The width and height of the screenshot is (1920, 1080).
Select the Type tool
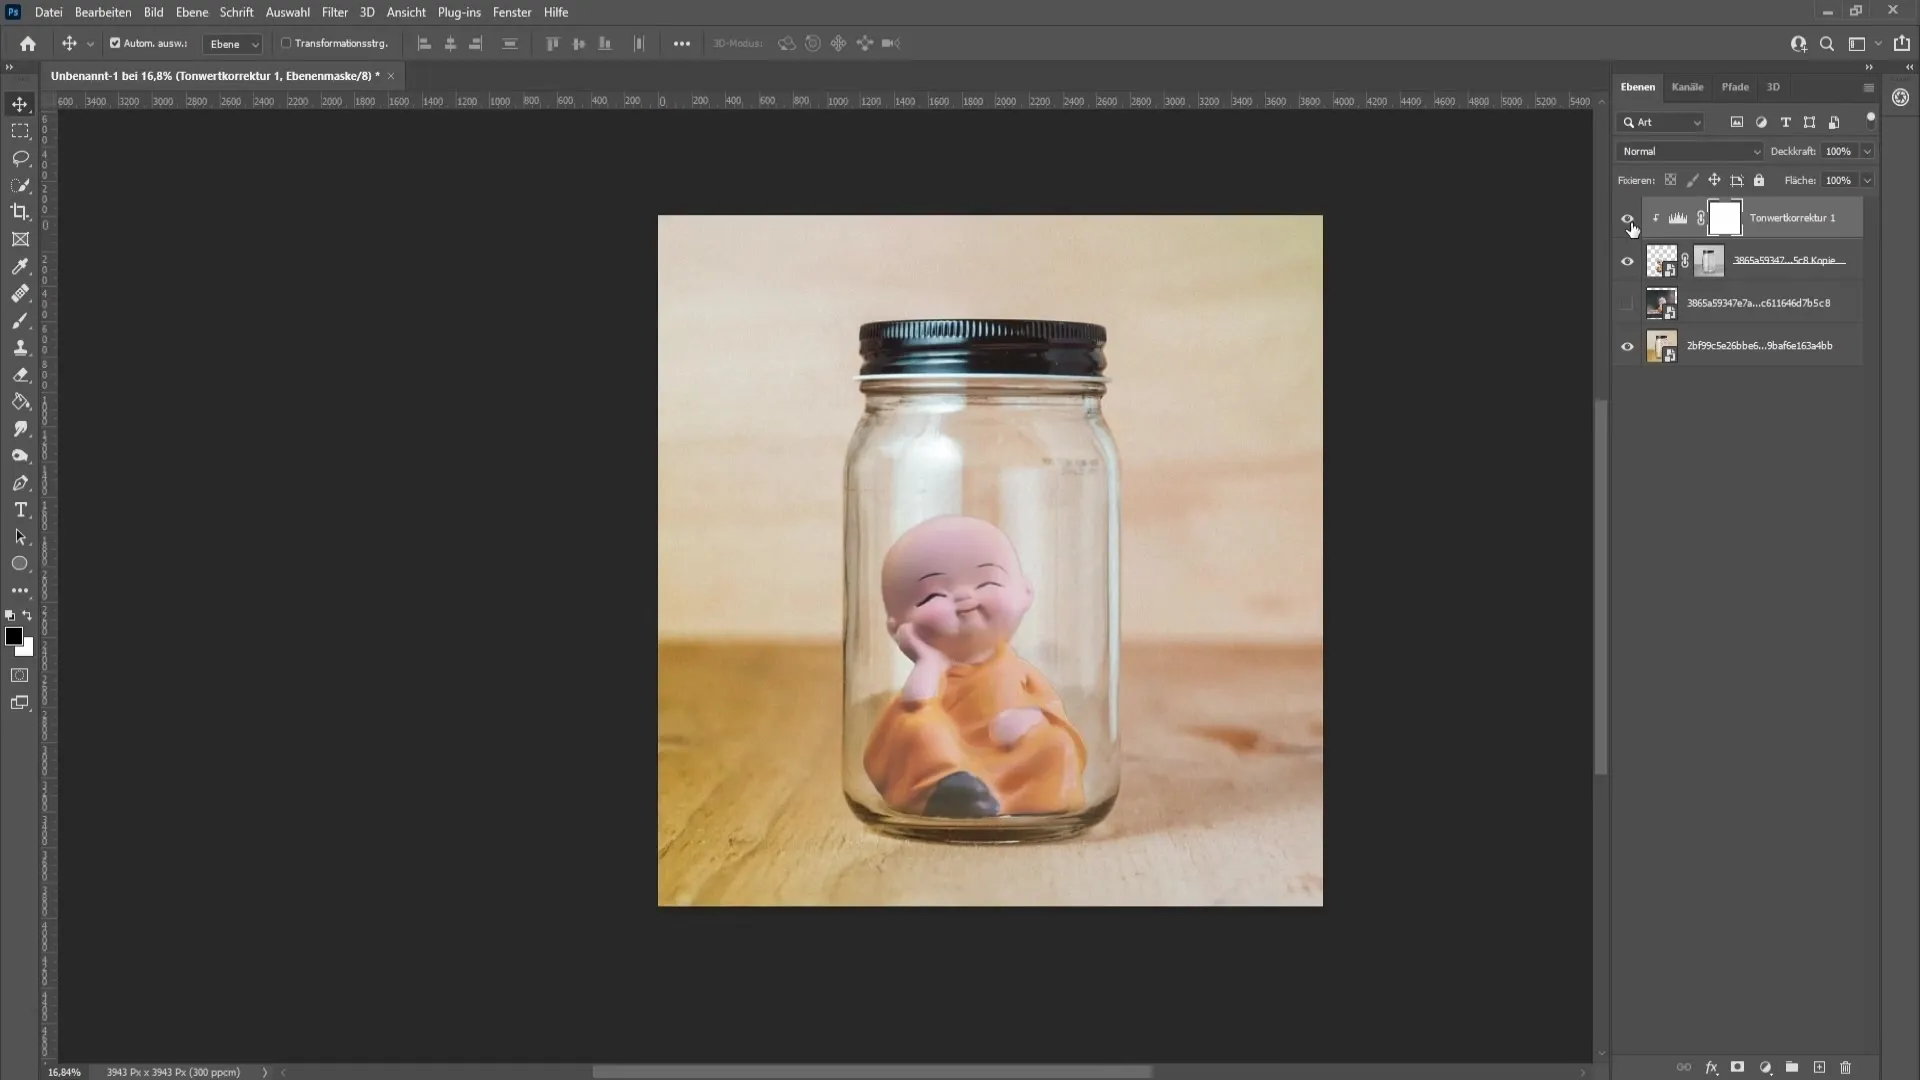point(20,510)
